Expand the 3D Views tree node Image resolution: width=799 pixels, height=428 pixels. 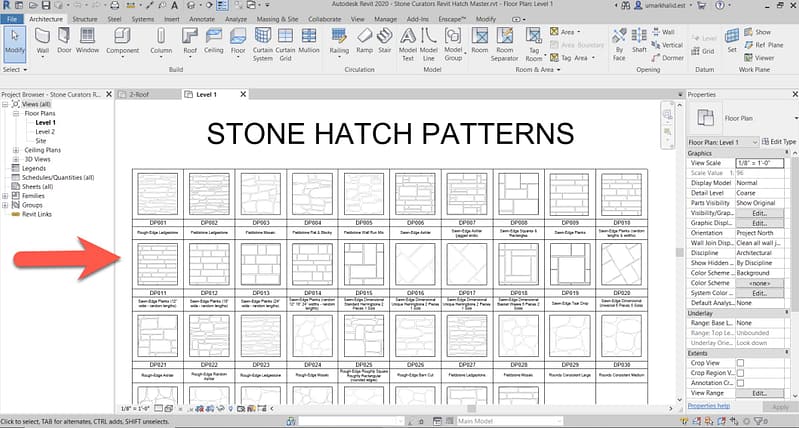coord(16,158)
